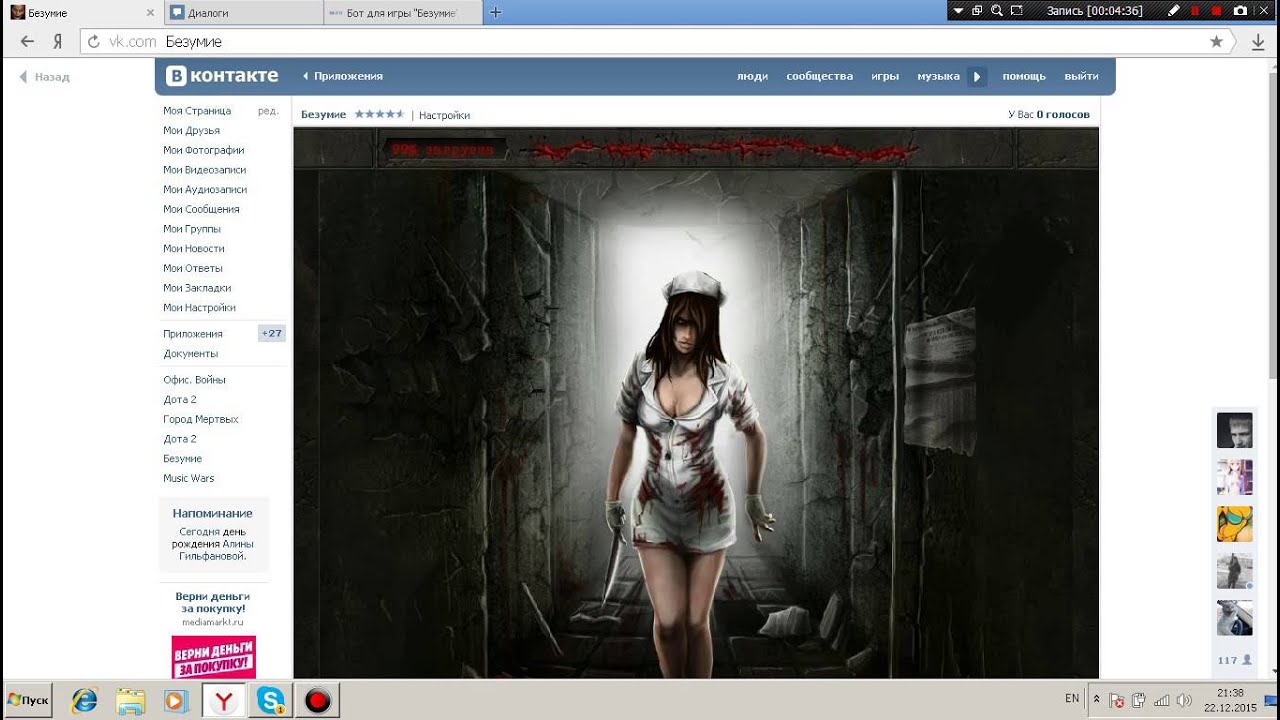Open the игры header menu
Image resolution: width=1280 pixels, height=720 pixels.
click(885, 76)
